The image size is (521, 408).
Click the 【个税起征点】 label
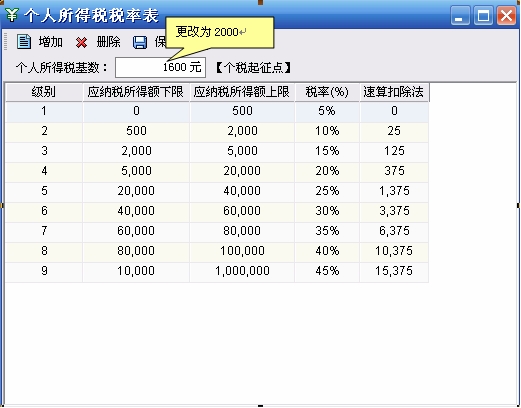(254, 68)
